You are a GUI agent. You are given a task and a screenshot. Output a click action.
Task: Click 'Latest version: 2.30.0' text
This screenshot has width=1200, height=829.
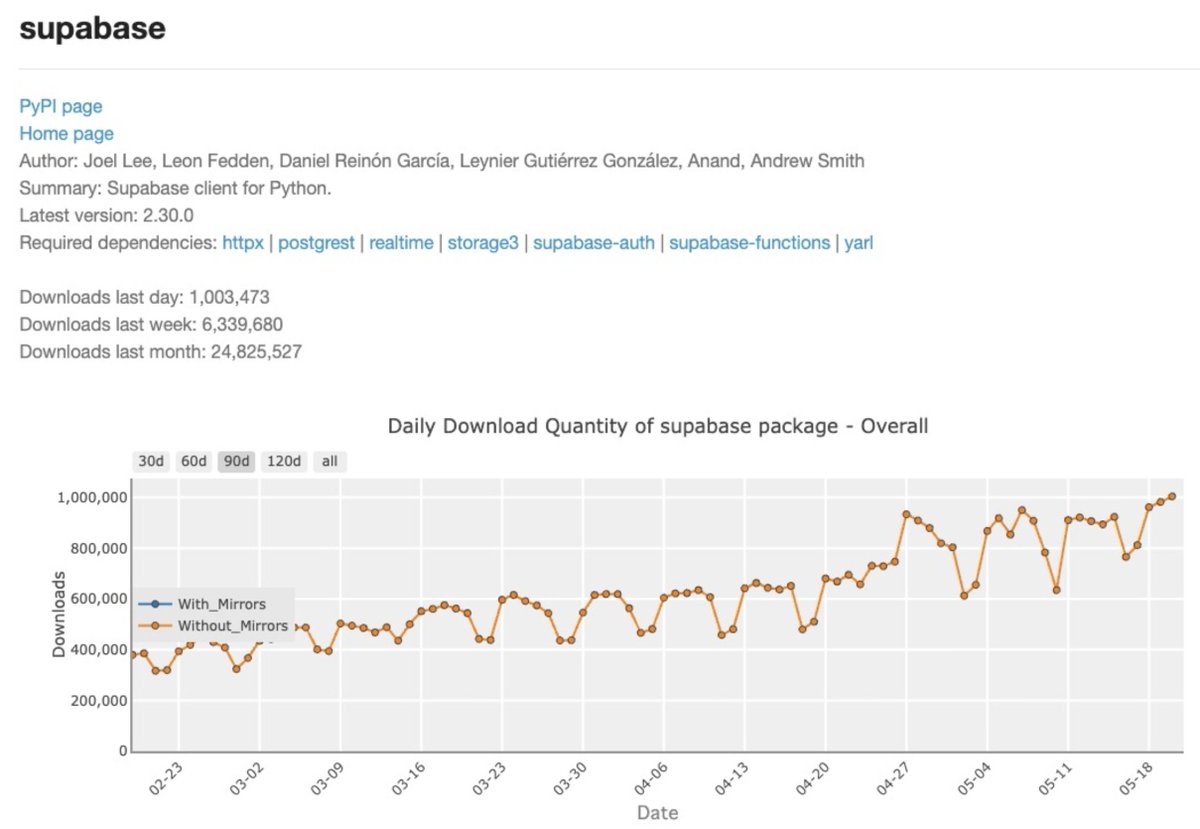coord(106,215)
